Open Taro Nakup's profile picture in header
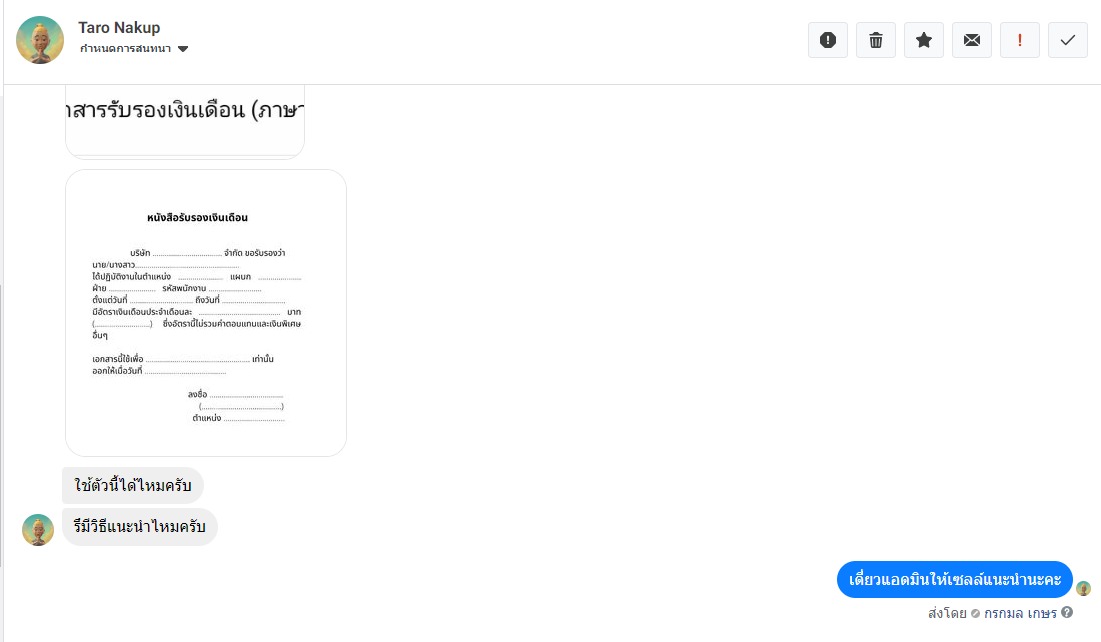Image resolution: width=1101 pixels, height=642 pixels. coord(40,40)
